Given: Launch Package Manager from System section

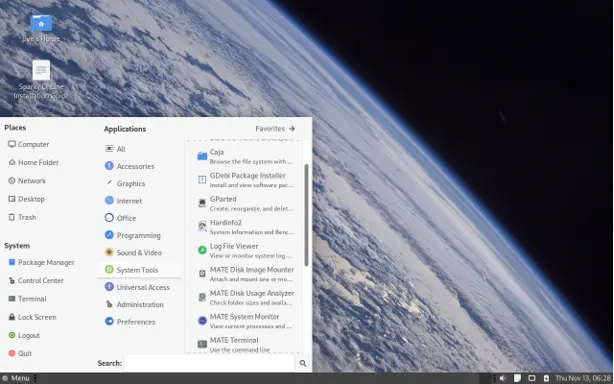Looking at the screenshot, I should (x=42, y=262).
